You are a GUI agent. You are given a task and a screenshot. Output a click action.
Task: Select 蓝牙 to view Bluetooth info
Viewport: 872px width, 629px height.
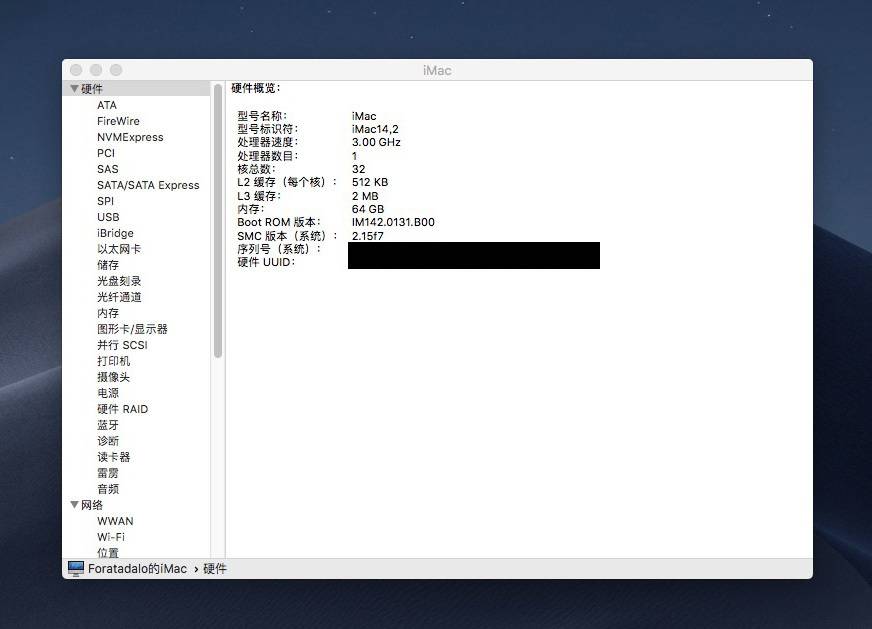(x=108, y=424)
